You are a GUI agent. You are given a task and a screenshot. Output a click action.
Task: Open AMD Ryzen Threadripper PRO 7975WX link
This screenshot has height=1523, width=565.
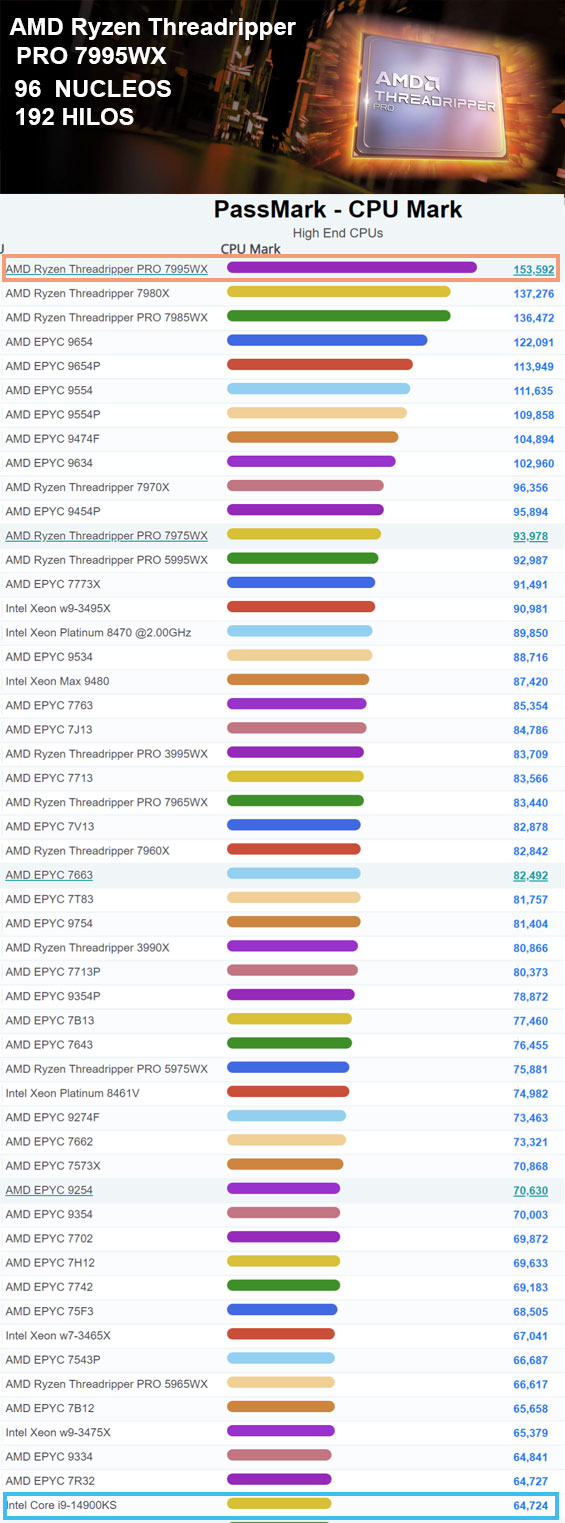[x=107, y=536]
